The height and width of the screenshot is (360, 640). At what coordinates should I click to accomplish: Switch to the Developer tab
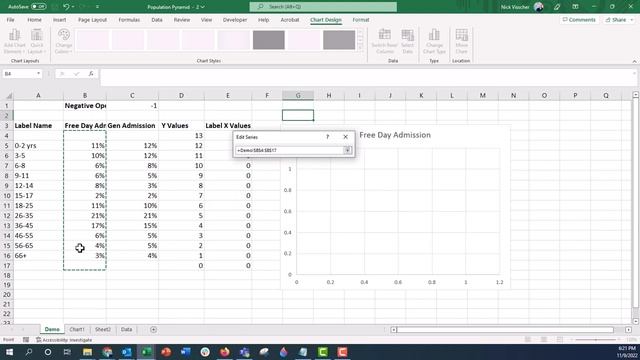click(235, 20)
